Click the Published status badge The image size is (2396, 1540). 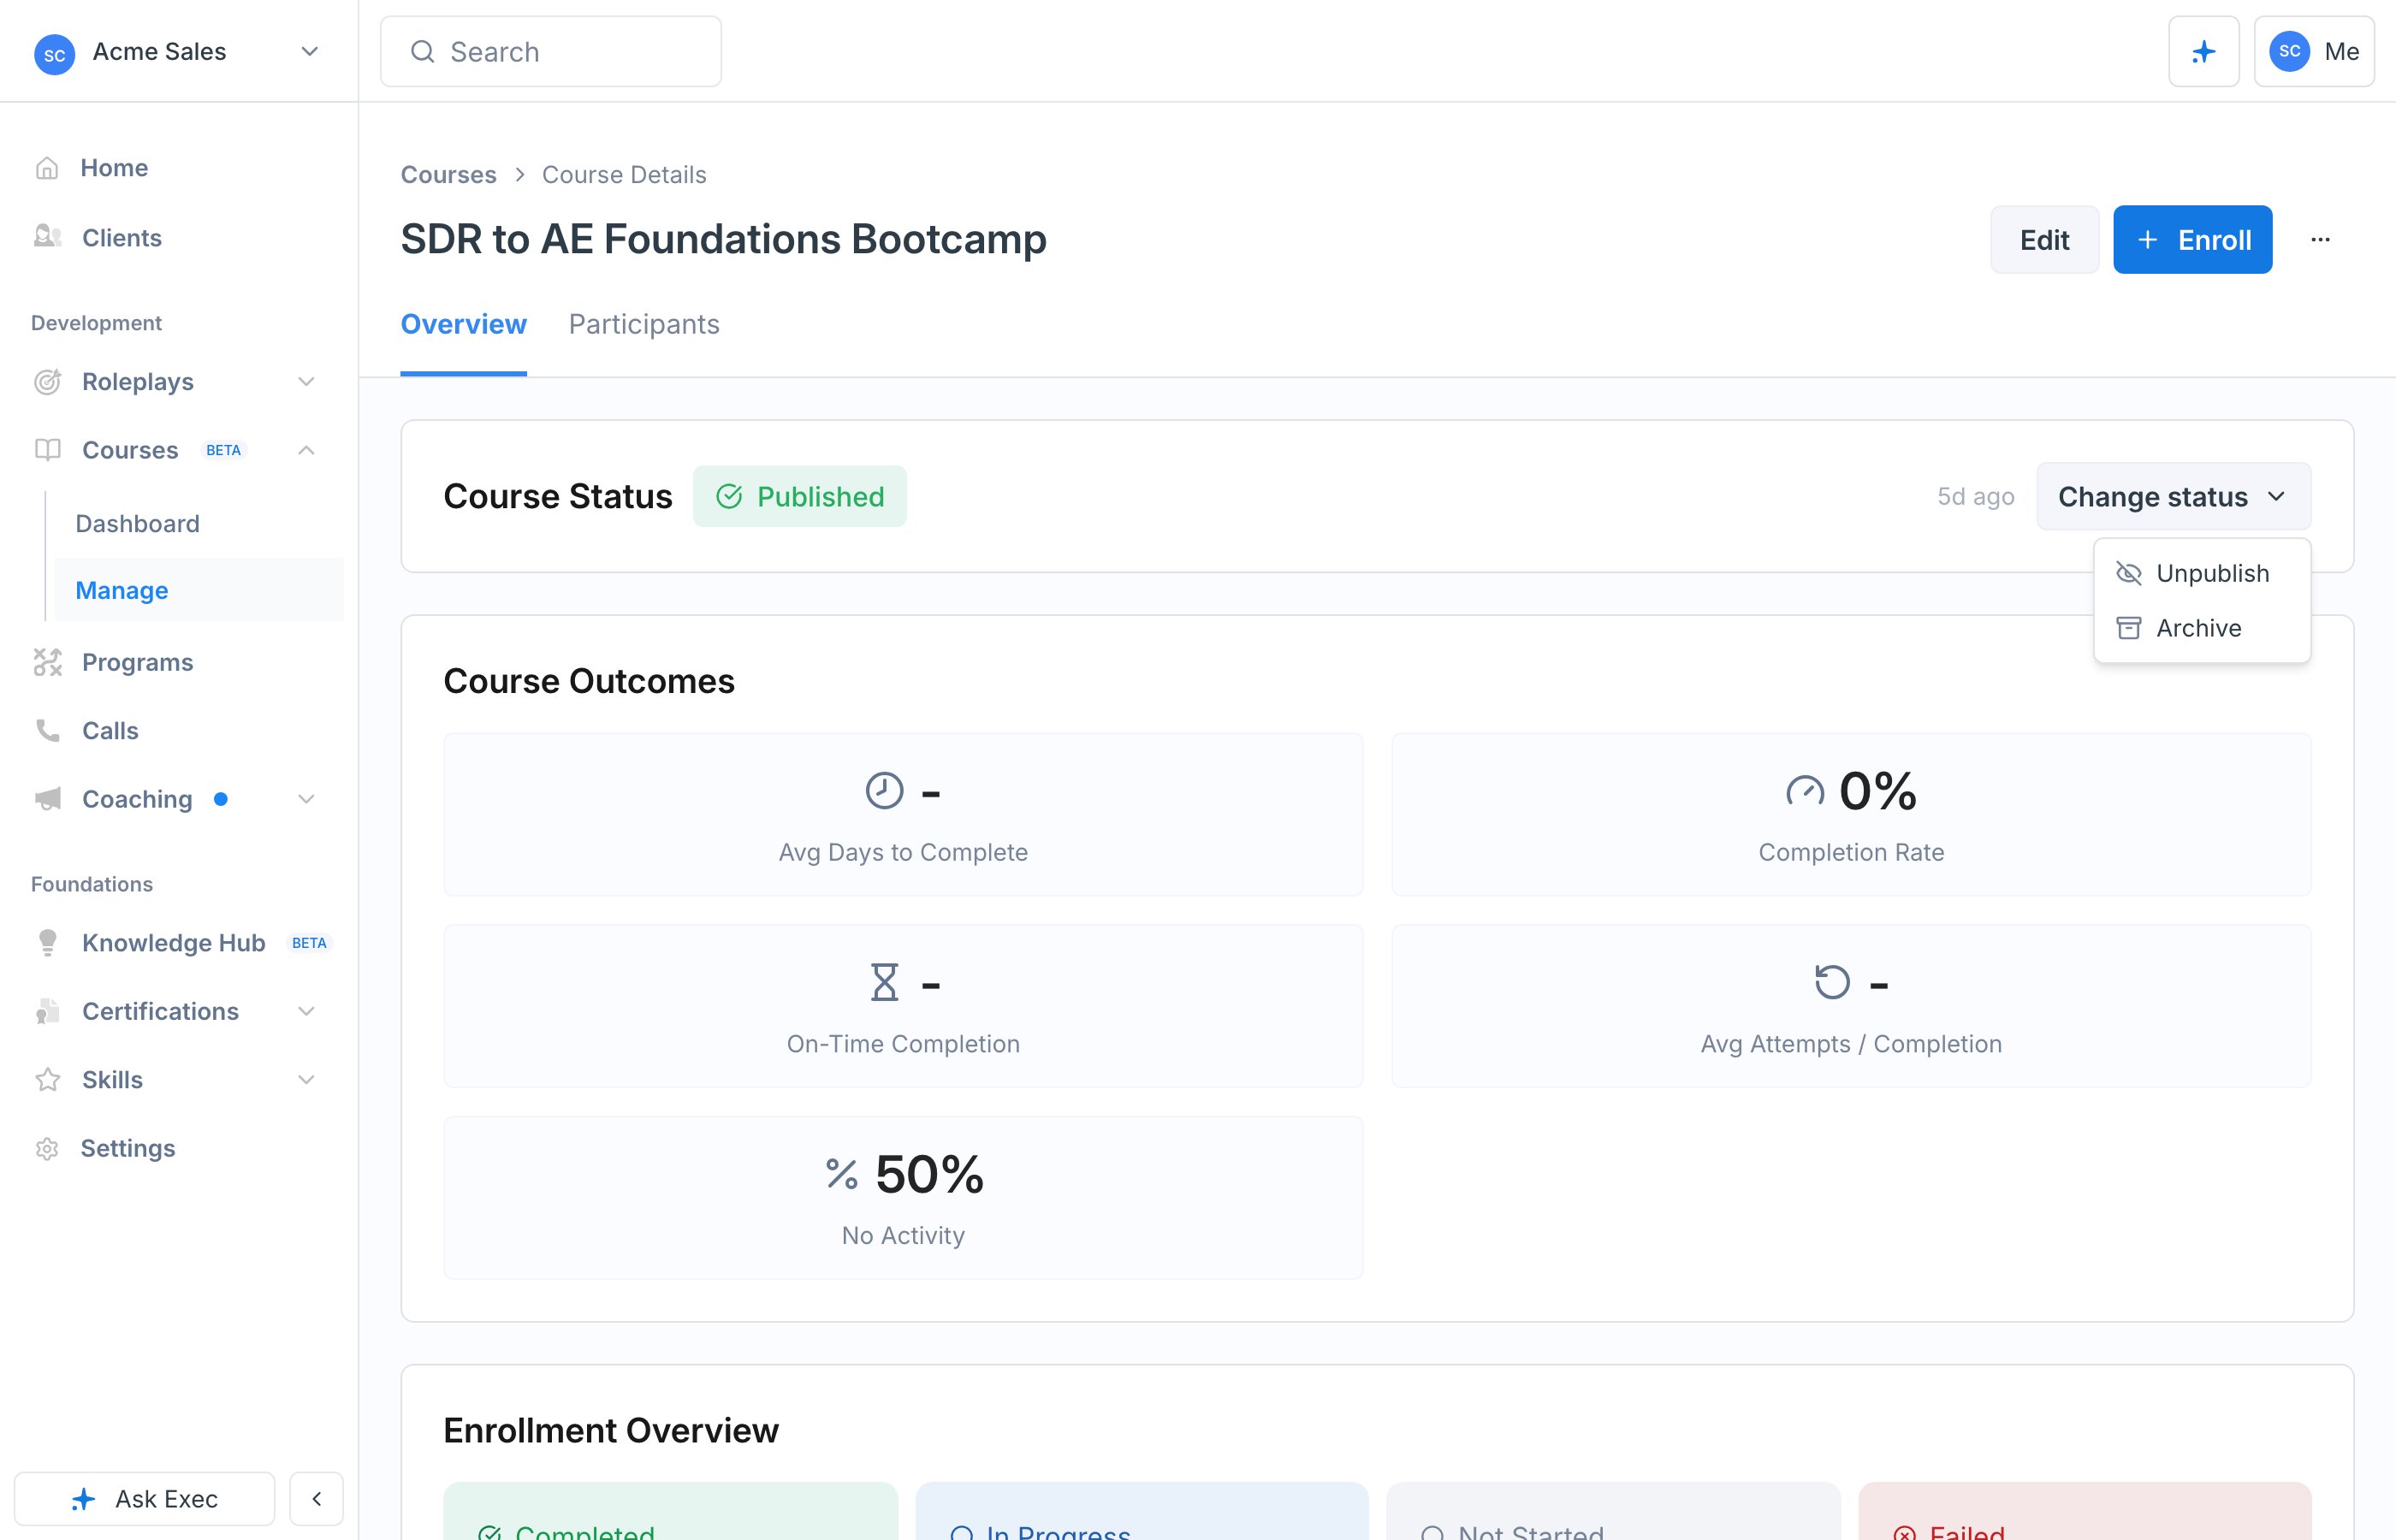point(799,496)
